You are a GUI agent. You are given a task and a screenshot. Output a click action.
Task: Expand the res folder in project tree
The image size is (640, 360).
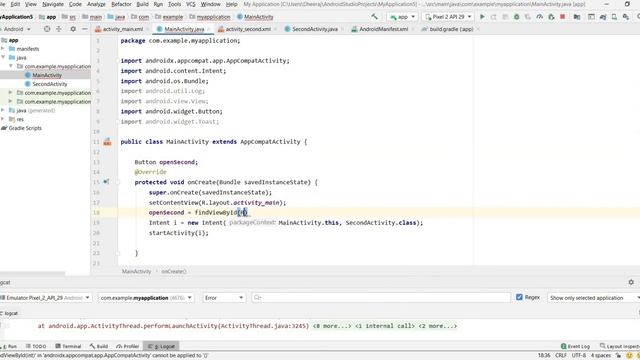3,119
